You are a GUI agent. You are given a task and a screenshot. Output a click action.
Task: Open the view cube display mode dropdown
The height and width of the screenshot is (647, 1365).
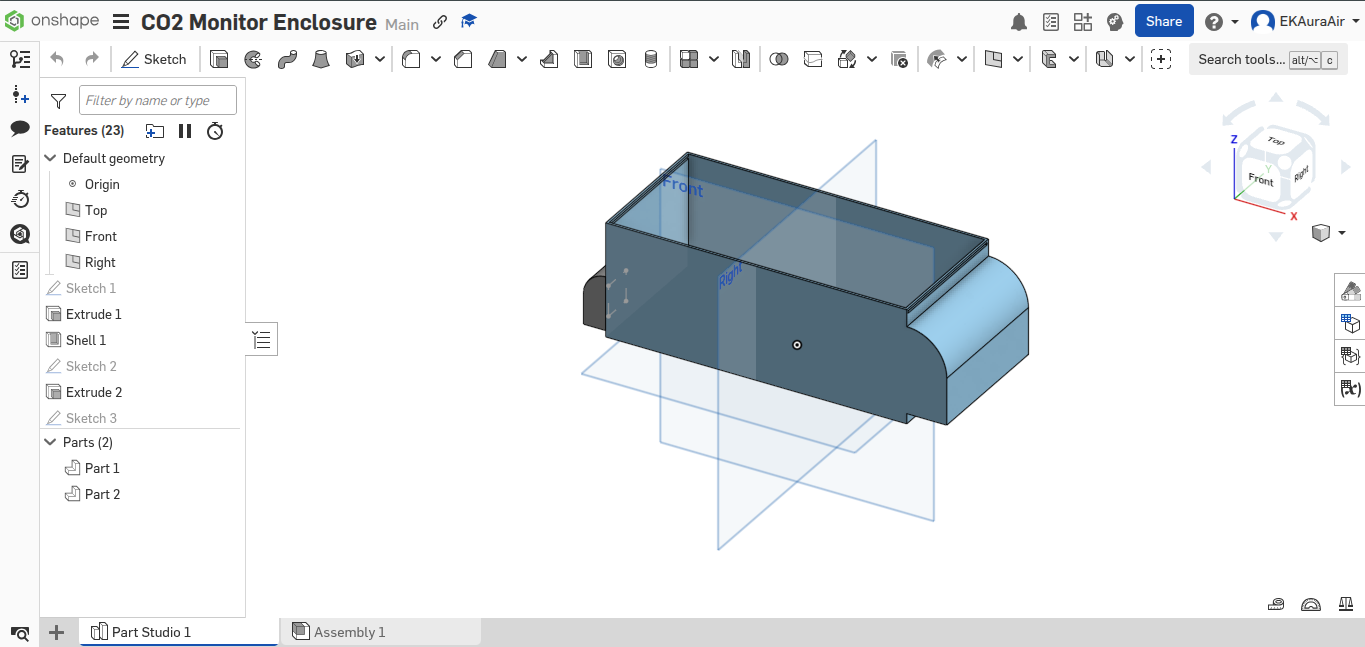(1341, 232)
